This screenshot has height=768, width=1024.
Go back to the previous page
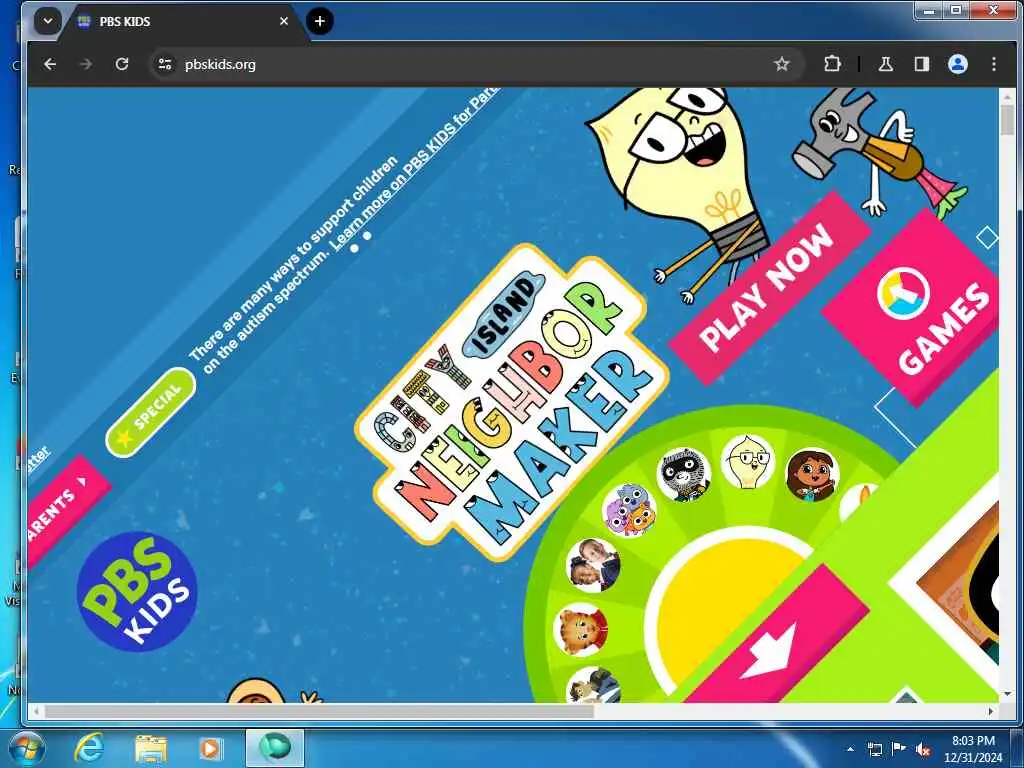pyautogui.click(x=50, y=64)
